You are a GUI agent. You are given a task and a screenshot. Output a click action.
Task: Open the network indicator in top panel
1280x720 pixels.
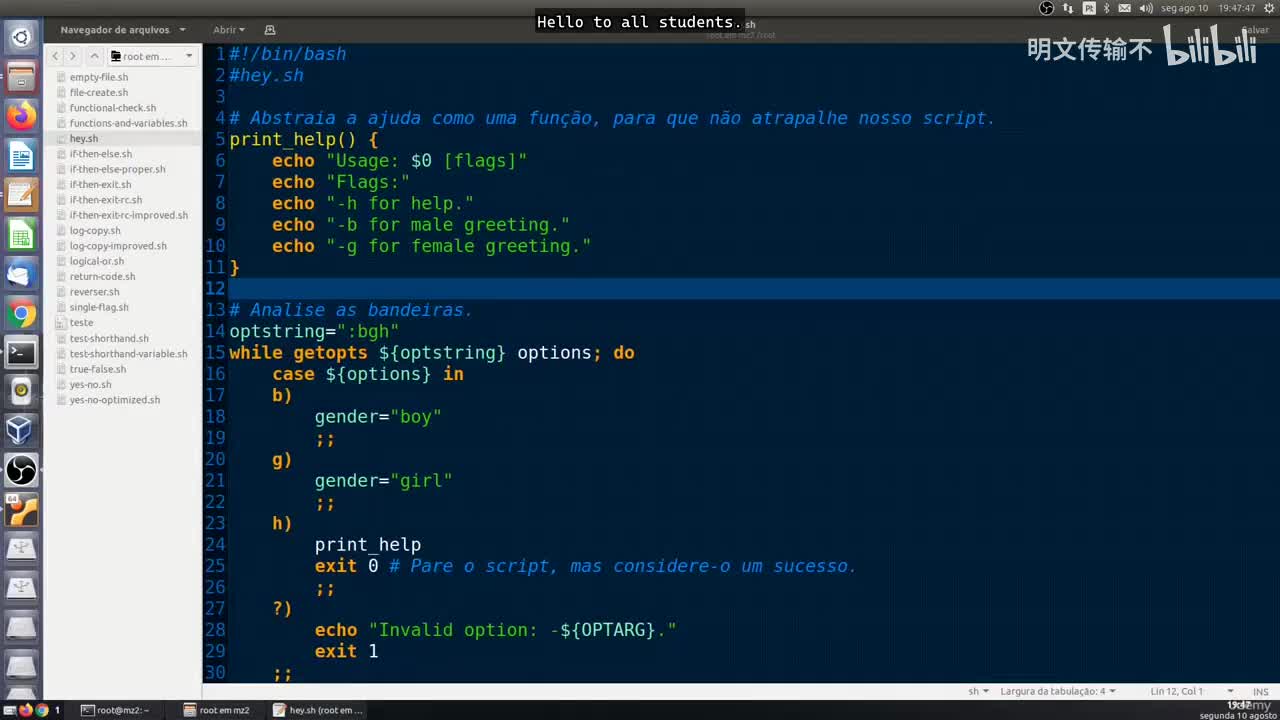(1068, 8)
